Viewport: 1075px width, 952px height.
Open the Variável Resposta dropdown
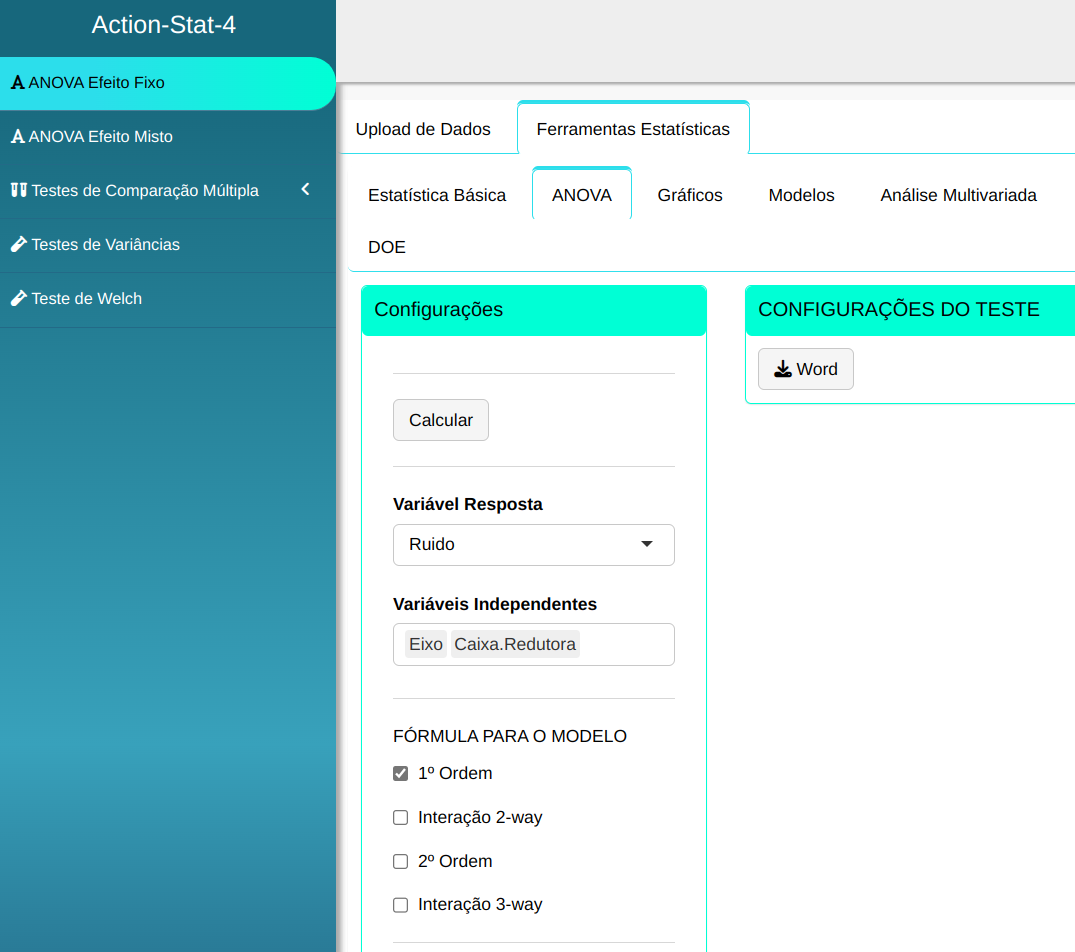[x=533, y=544]
